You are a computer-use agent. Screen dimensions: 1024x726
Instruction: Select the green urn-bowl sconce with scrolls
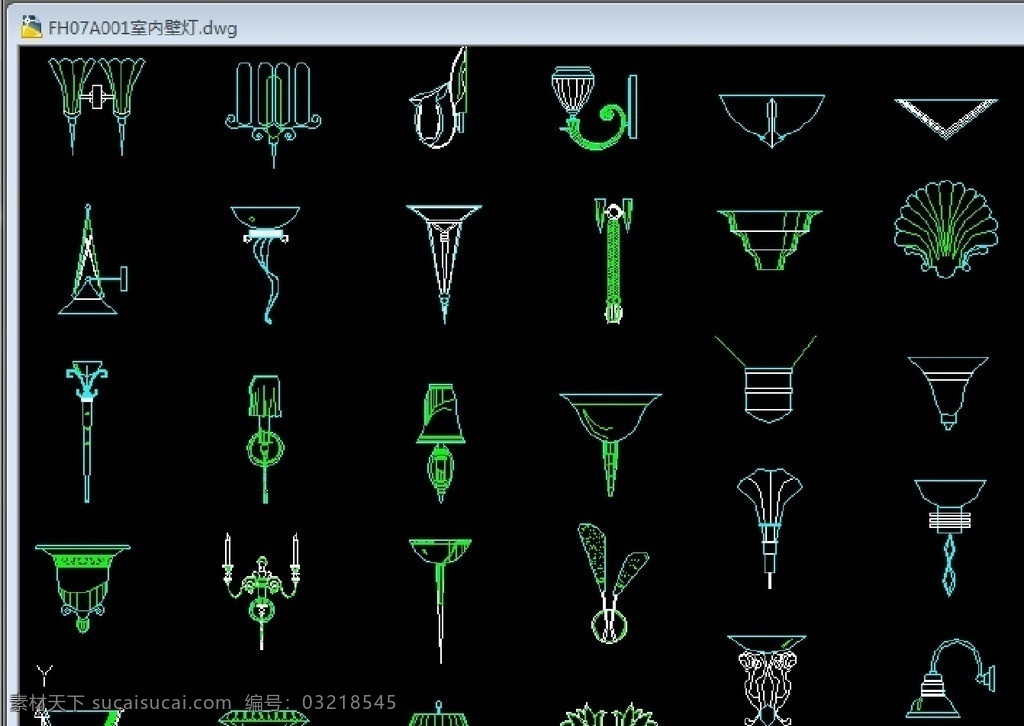[x=82, y=588]
